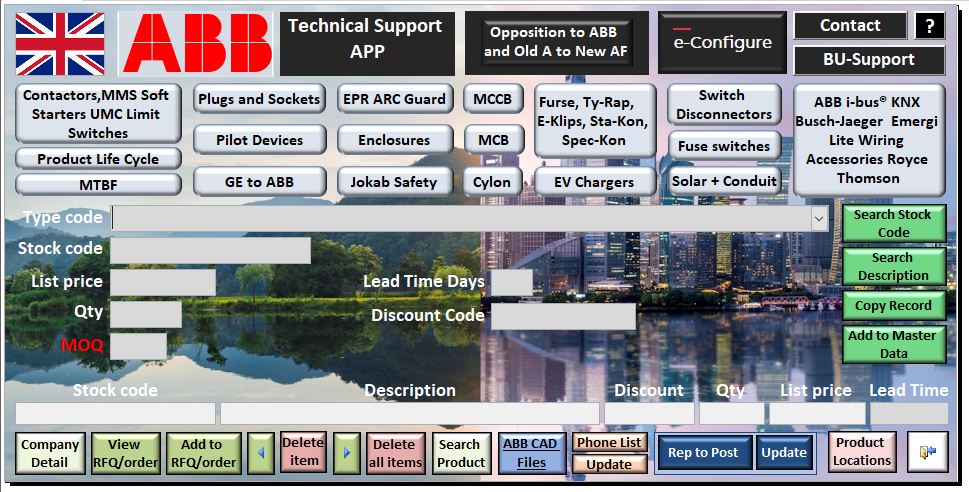
Task: Click the MOQ input field
Action: 139,346
